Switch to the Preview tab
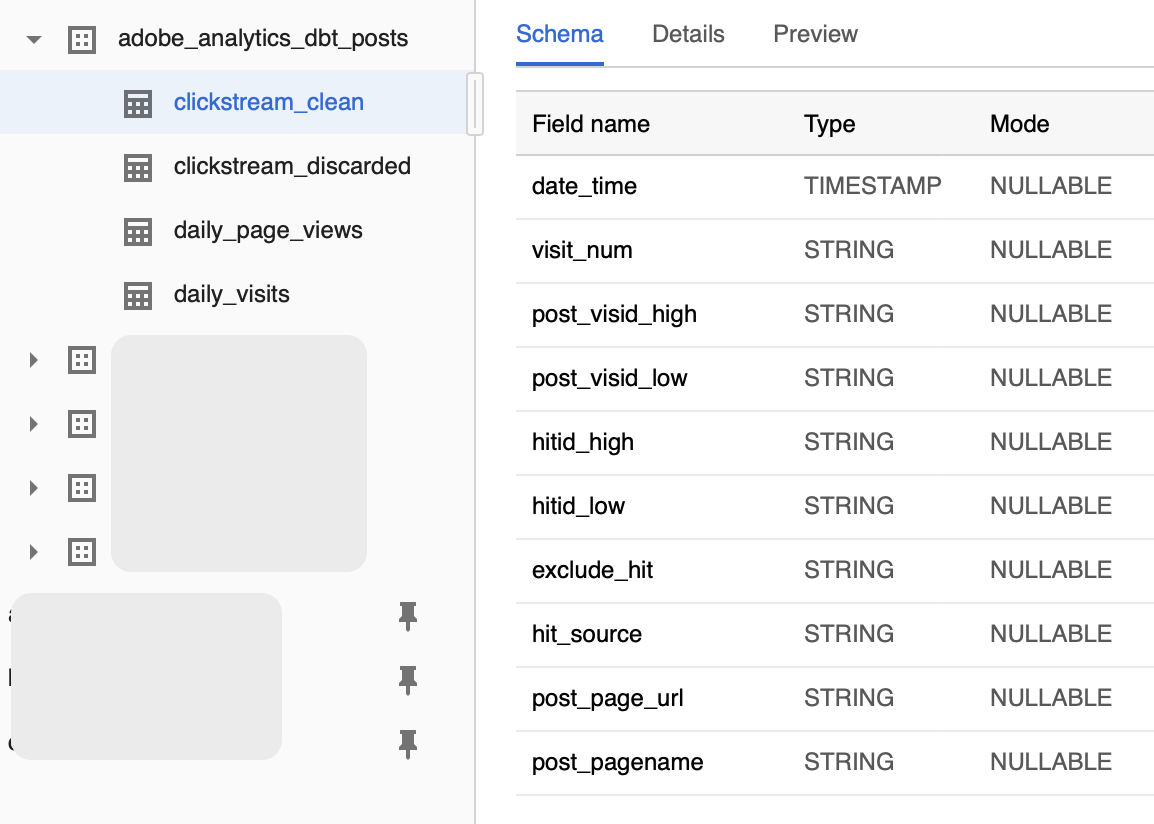 [815, 34]
